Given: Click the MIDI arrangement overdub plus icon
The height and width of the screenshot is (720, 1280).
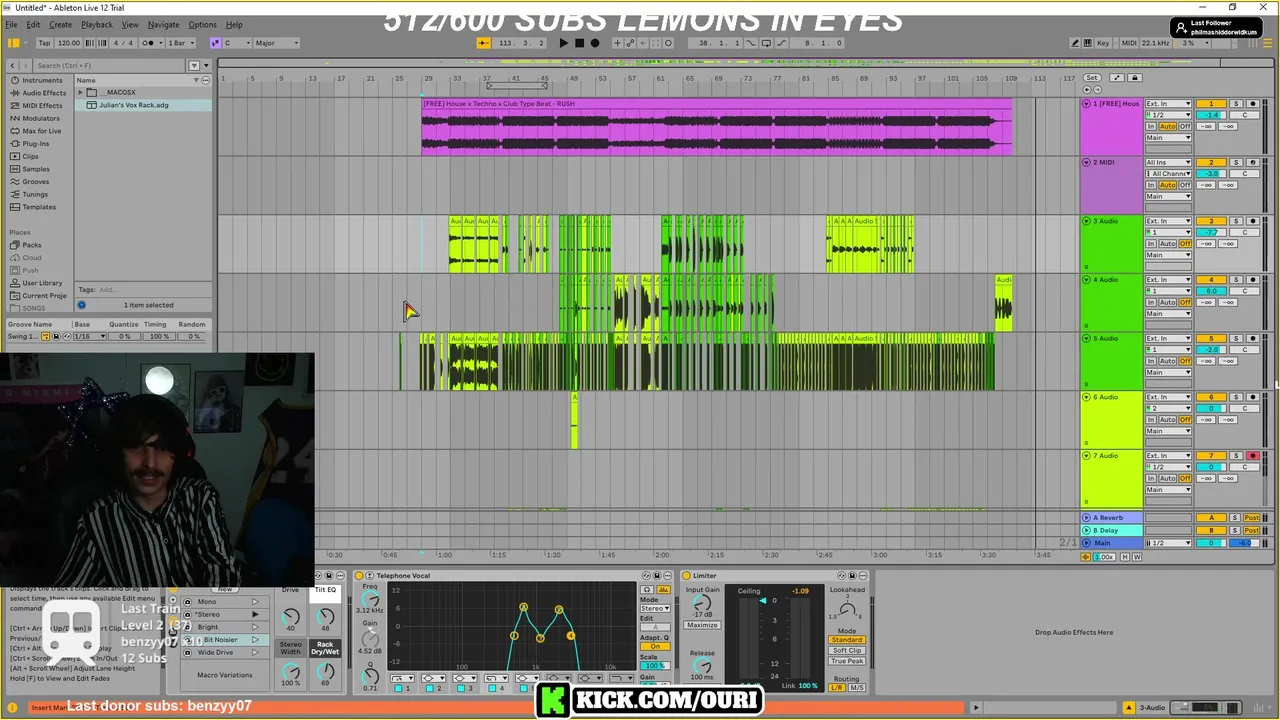Looking at the screenshot, I should [x=617, y=43].
